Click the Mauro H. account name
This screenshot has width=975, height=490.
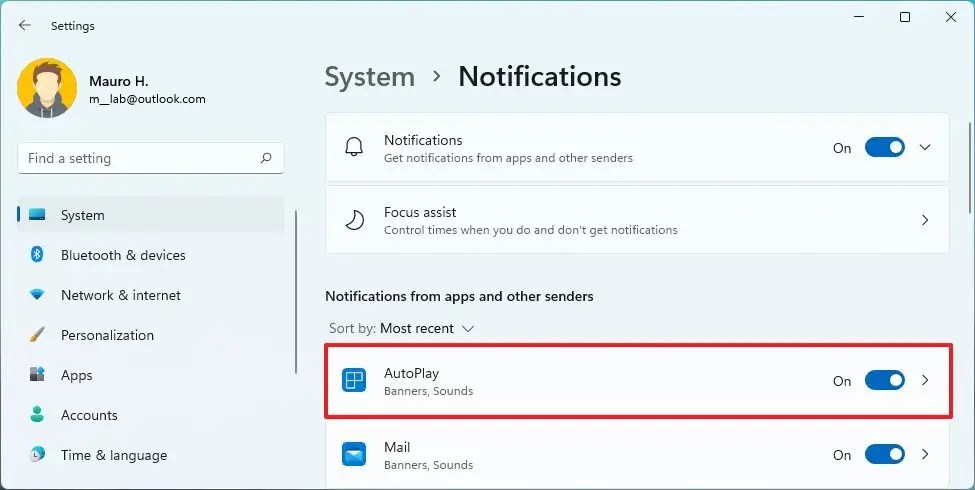(119, 81)
